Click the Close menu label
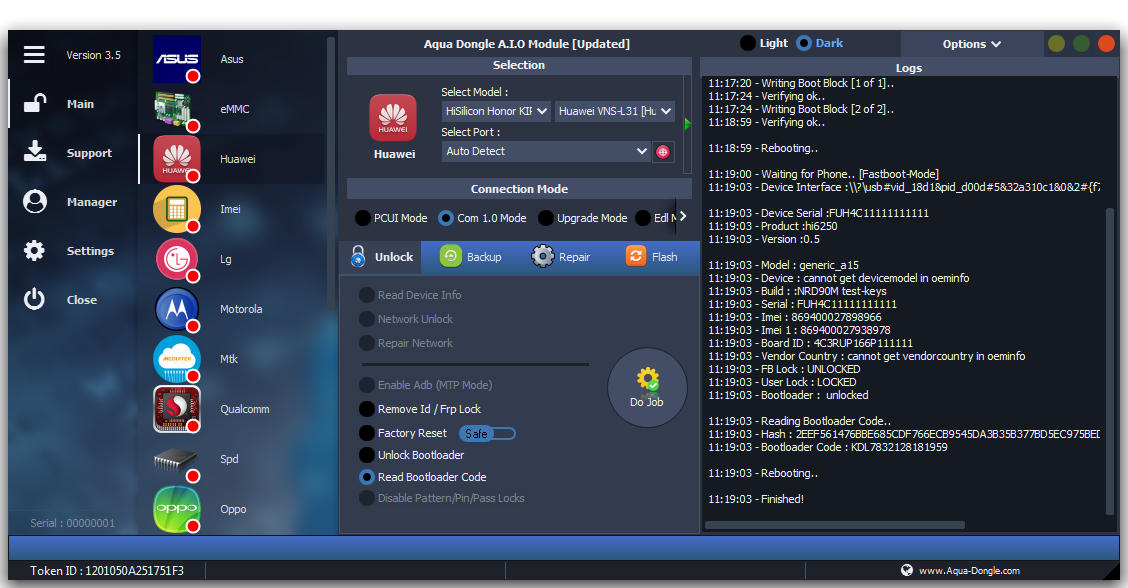The height and width of the screenshot is (588, 1128). pos(82,300)
